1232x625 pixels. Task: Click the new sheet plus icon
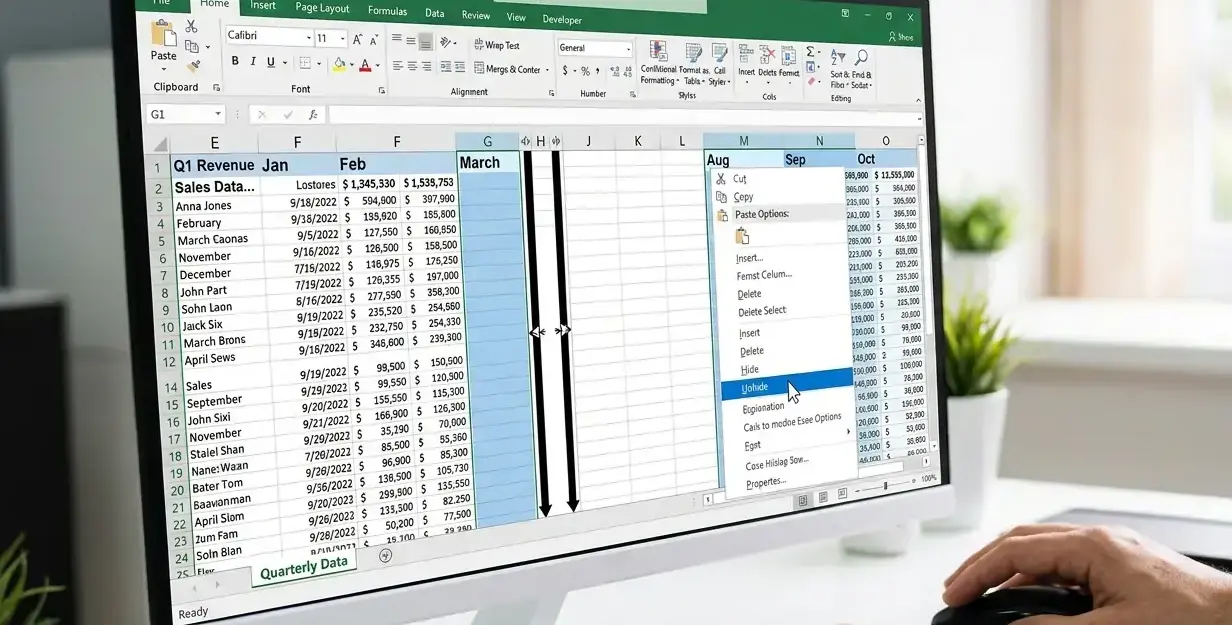pos(386,556)
